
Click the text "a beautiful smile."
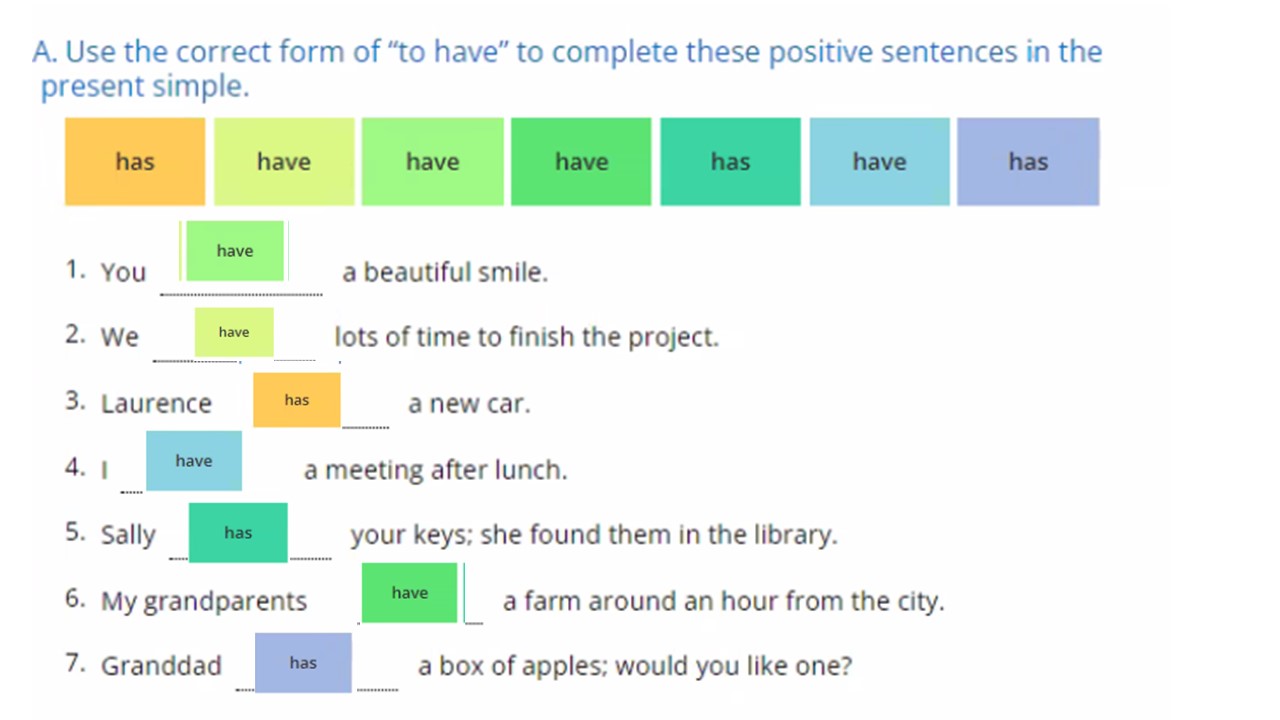coord(445,272)
